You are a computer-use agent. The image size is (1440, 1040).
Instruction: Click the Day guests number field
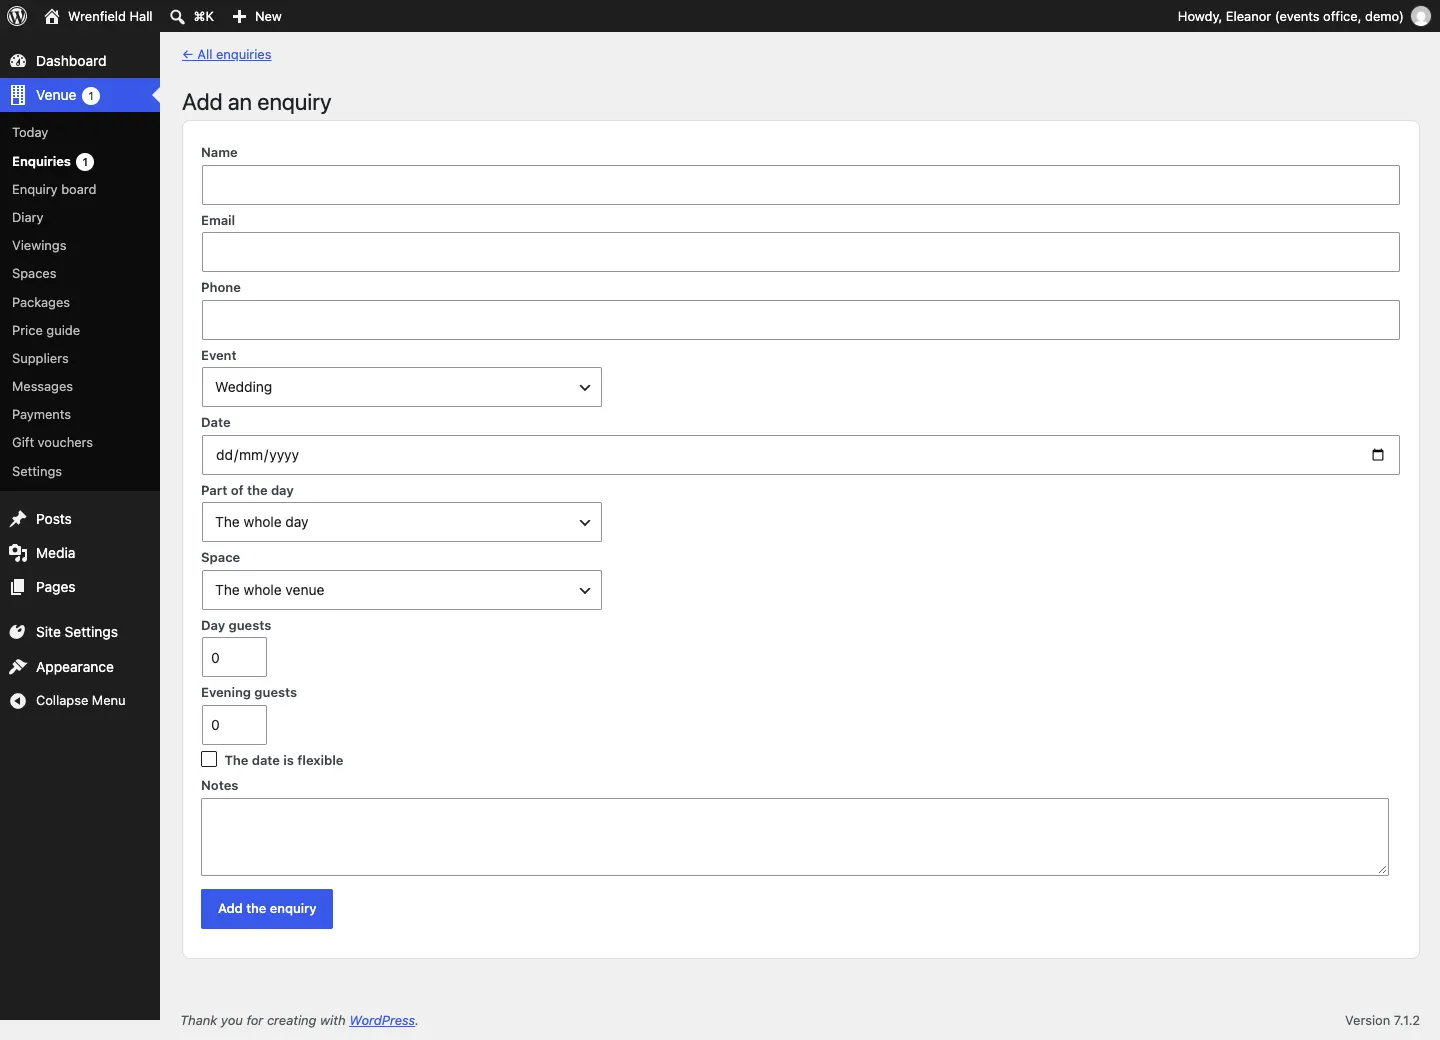pyautogui.click(x=234, y=658)
